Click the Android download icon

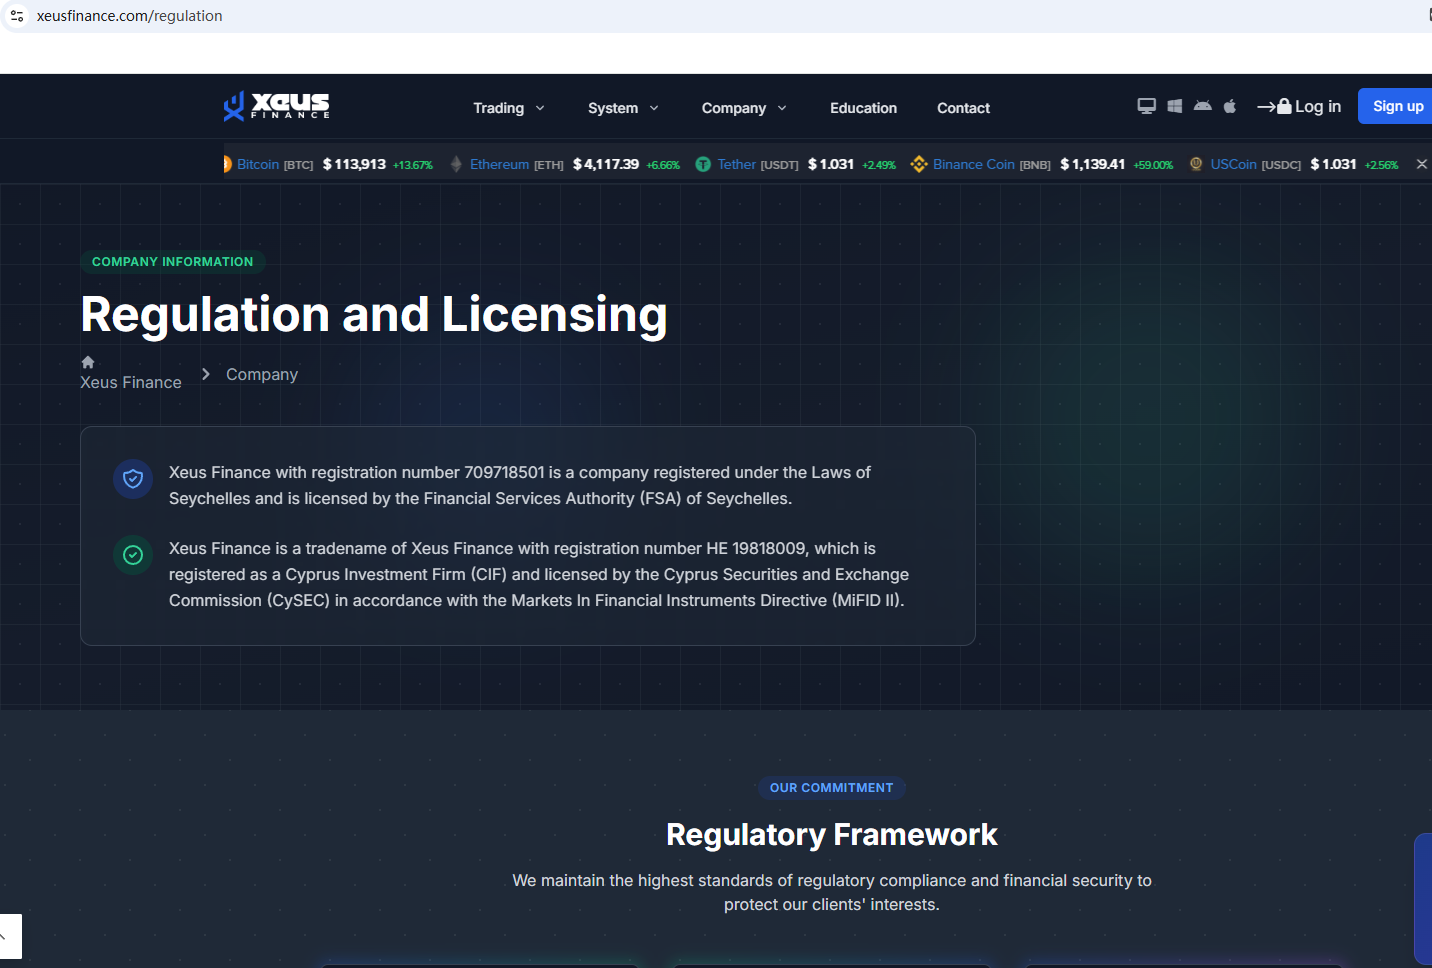pos(1202,106)
